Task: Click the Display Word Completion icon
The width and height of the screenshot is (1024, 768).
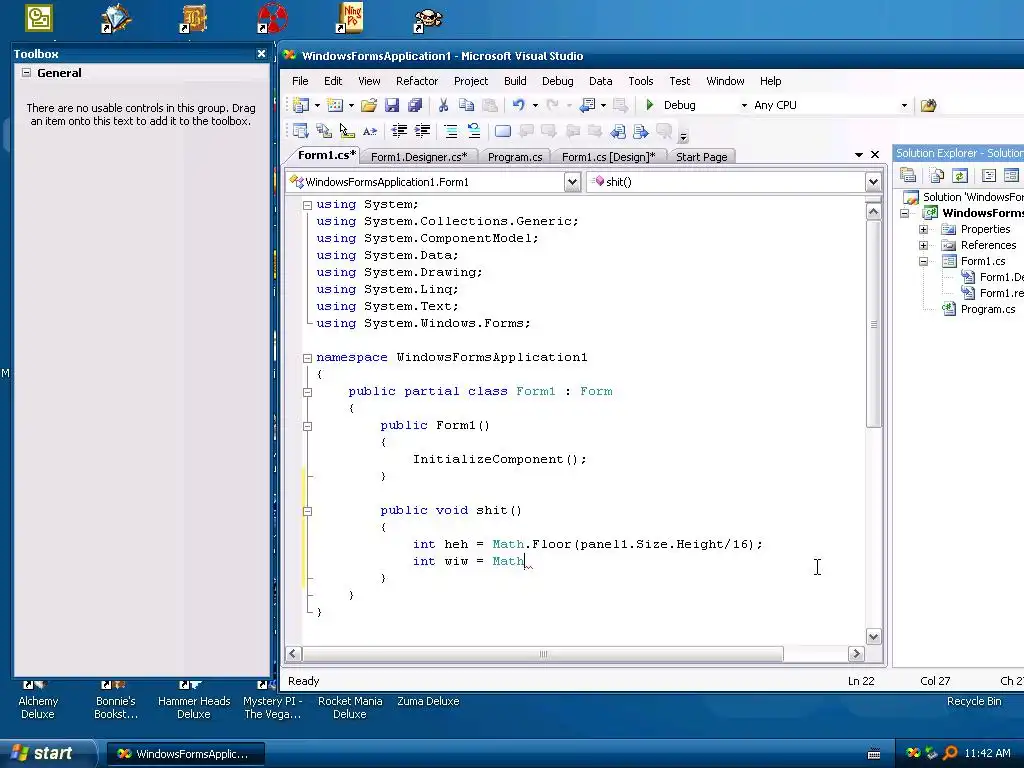Action: [370, 131]
